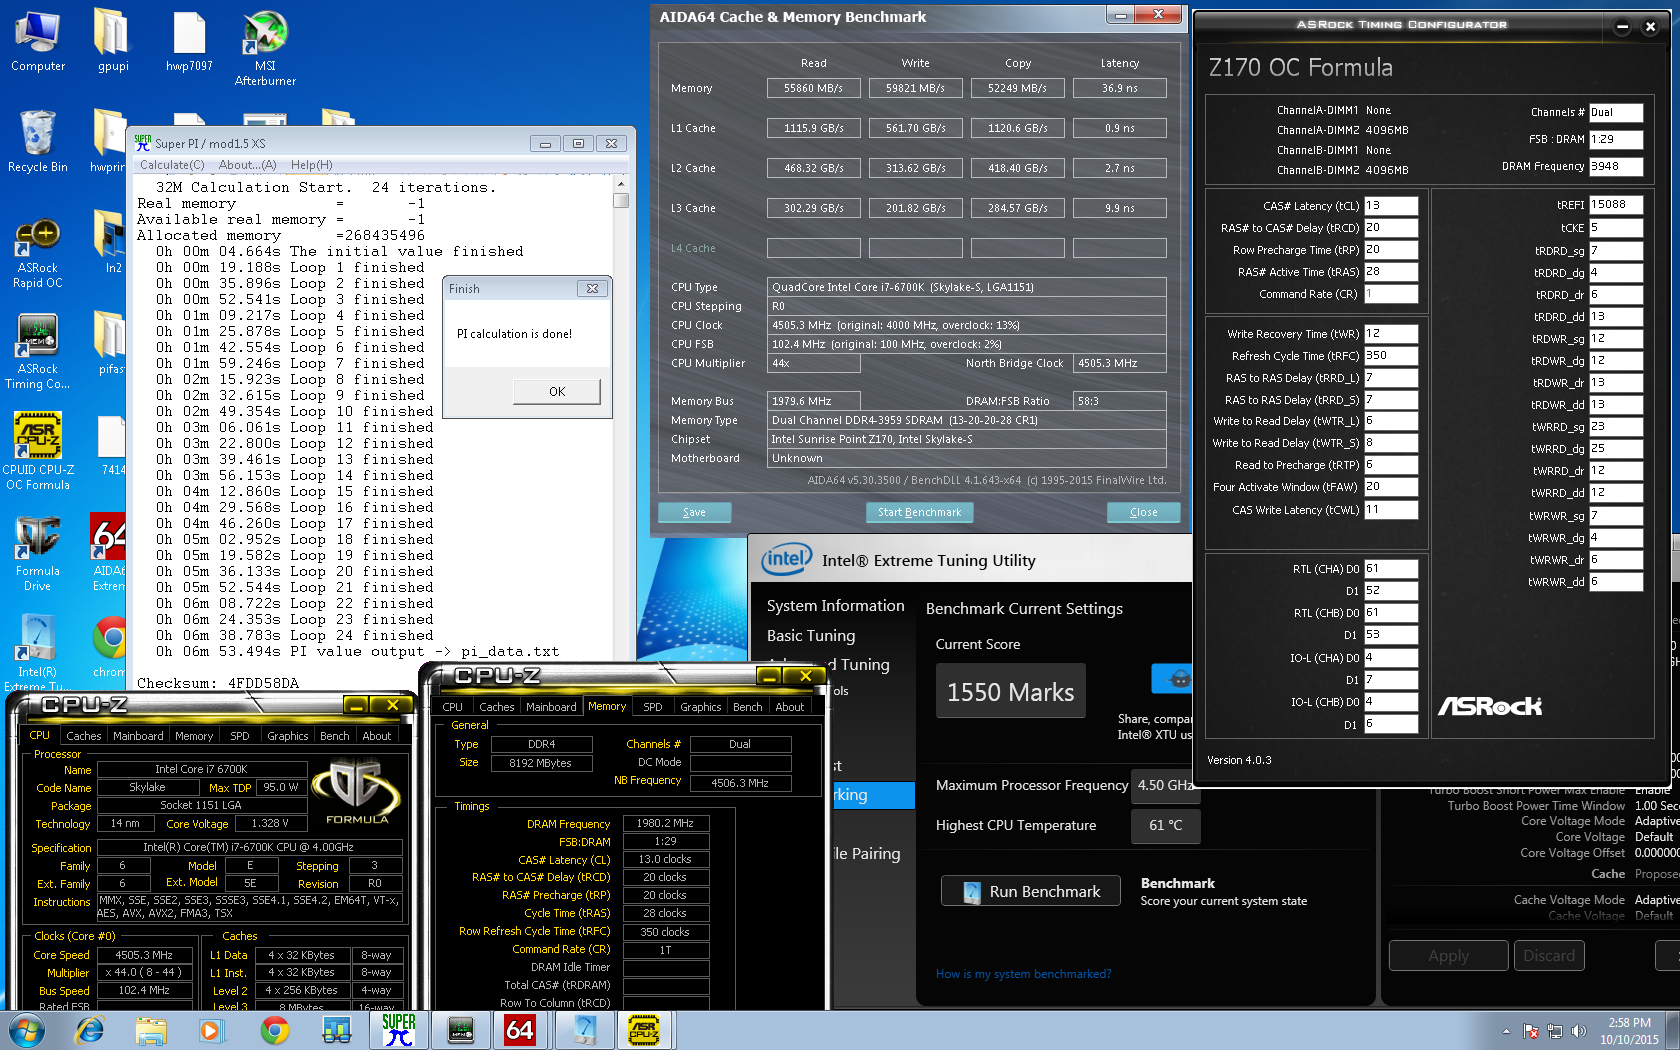Viewport: 1680px width, 1050px height.
Task: Click the Memory Read 55860 MB/s result
Action: 813,88
